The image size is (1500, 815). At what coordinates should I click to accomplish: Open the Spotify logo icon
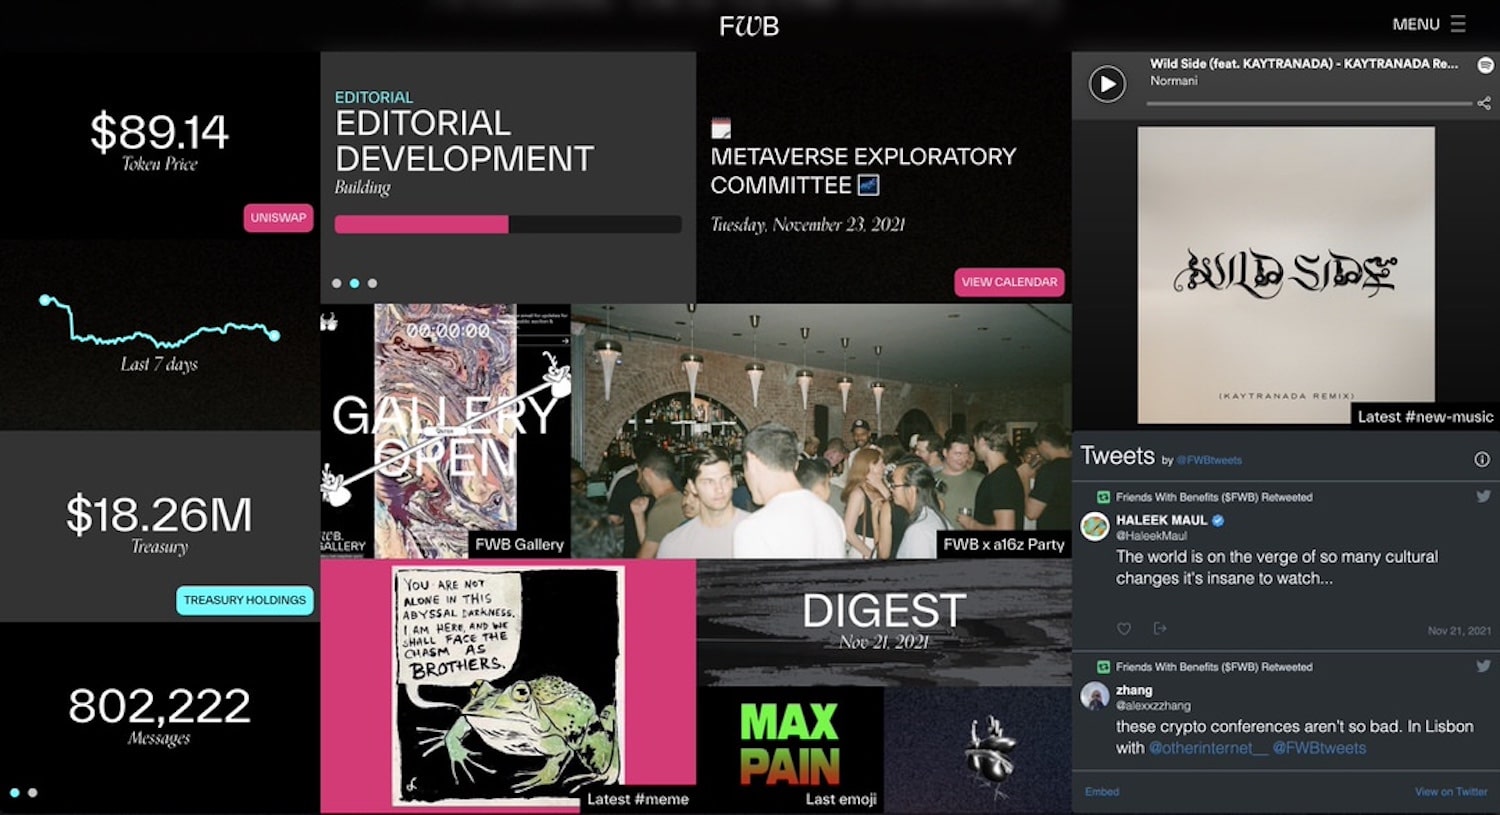point(1485,65)
